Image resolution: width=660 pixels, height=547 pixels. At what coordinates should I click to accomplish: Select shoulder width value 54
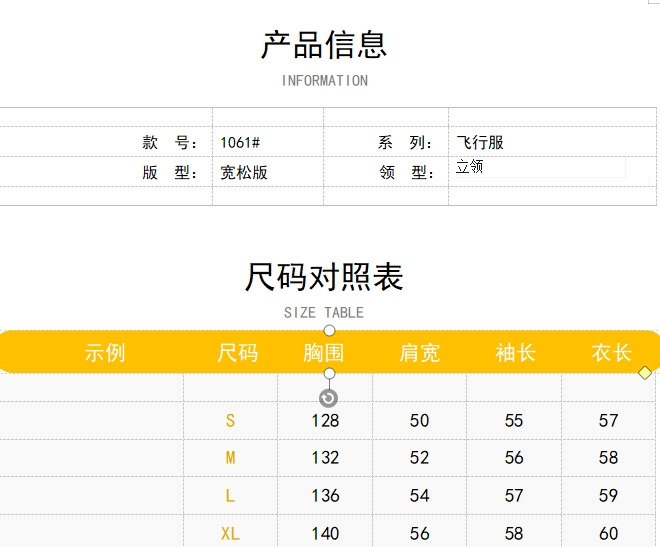(420, 496)
